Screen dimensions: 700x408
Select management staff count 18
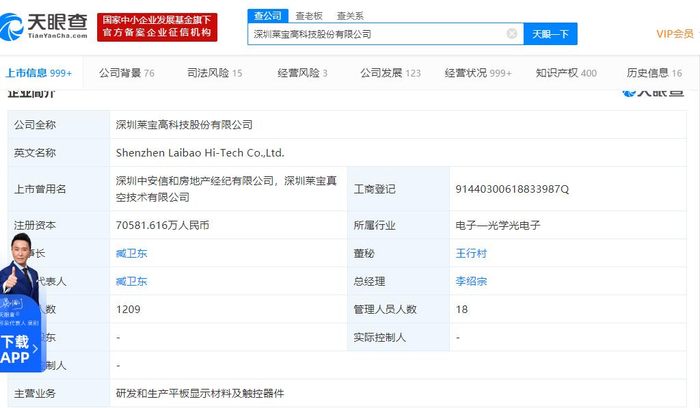pos(462,309)
